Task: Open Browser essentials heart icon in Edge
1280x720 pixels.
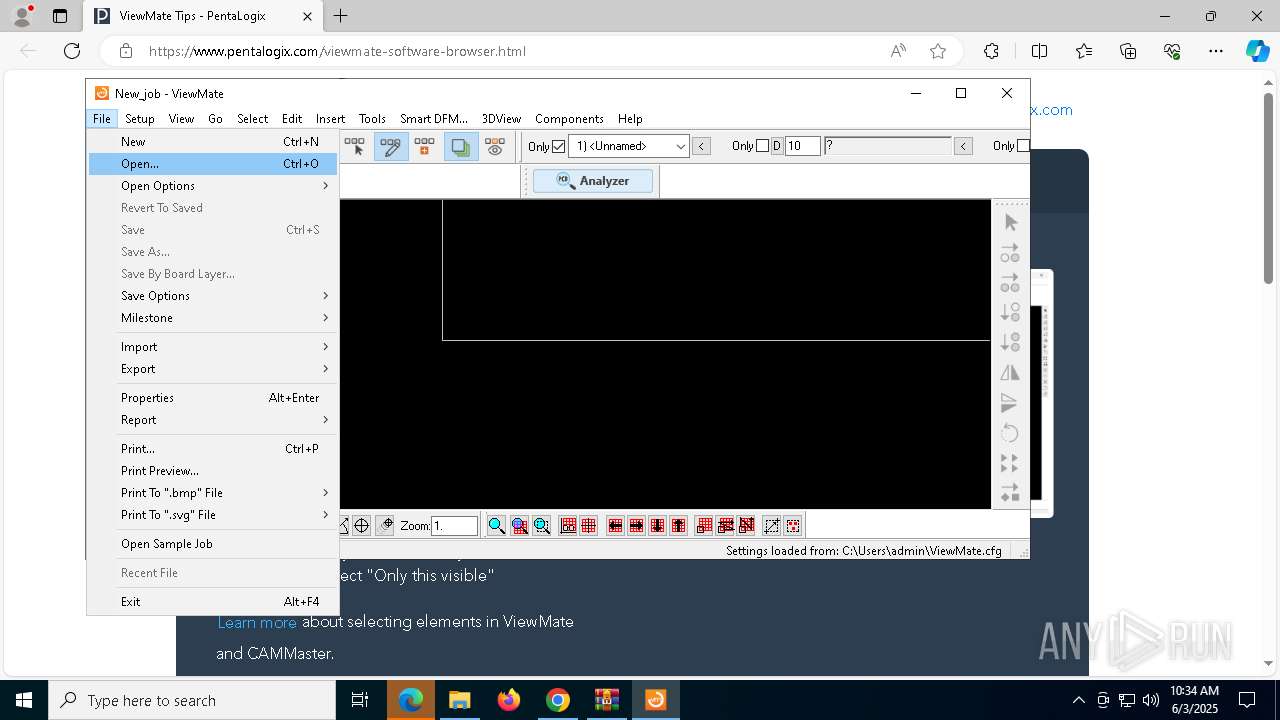Action: point(1172,51)
